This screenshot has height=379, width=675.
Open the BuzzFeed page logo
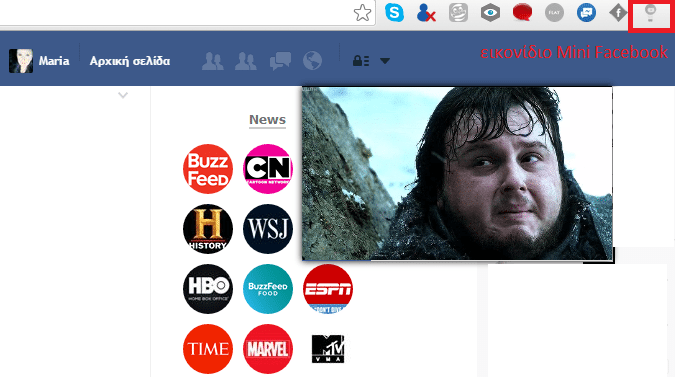point(208,169)
